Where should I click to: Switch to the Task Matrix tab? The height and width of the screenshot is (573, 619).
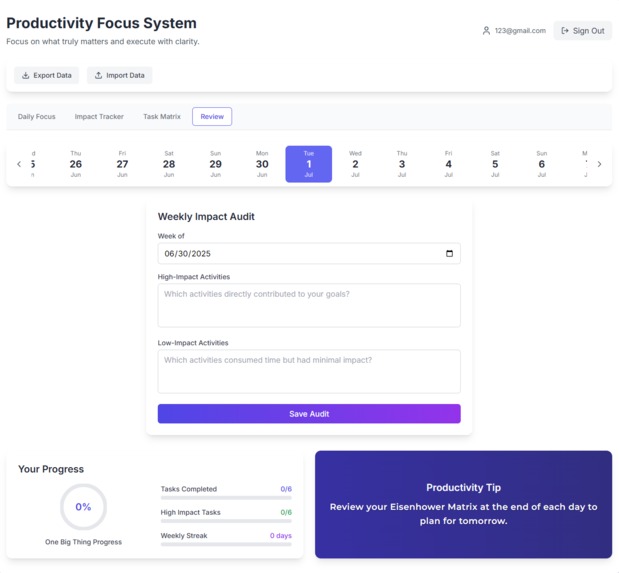coord(162,116)
